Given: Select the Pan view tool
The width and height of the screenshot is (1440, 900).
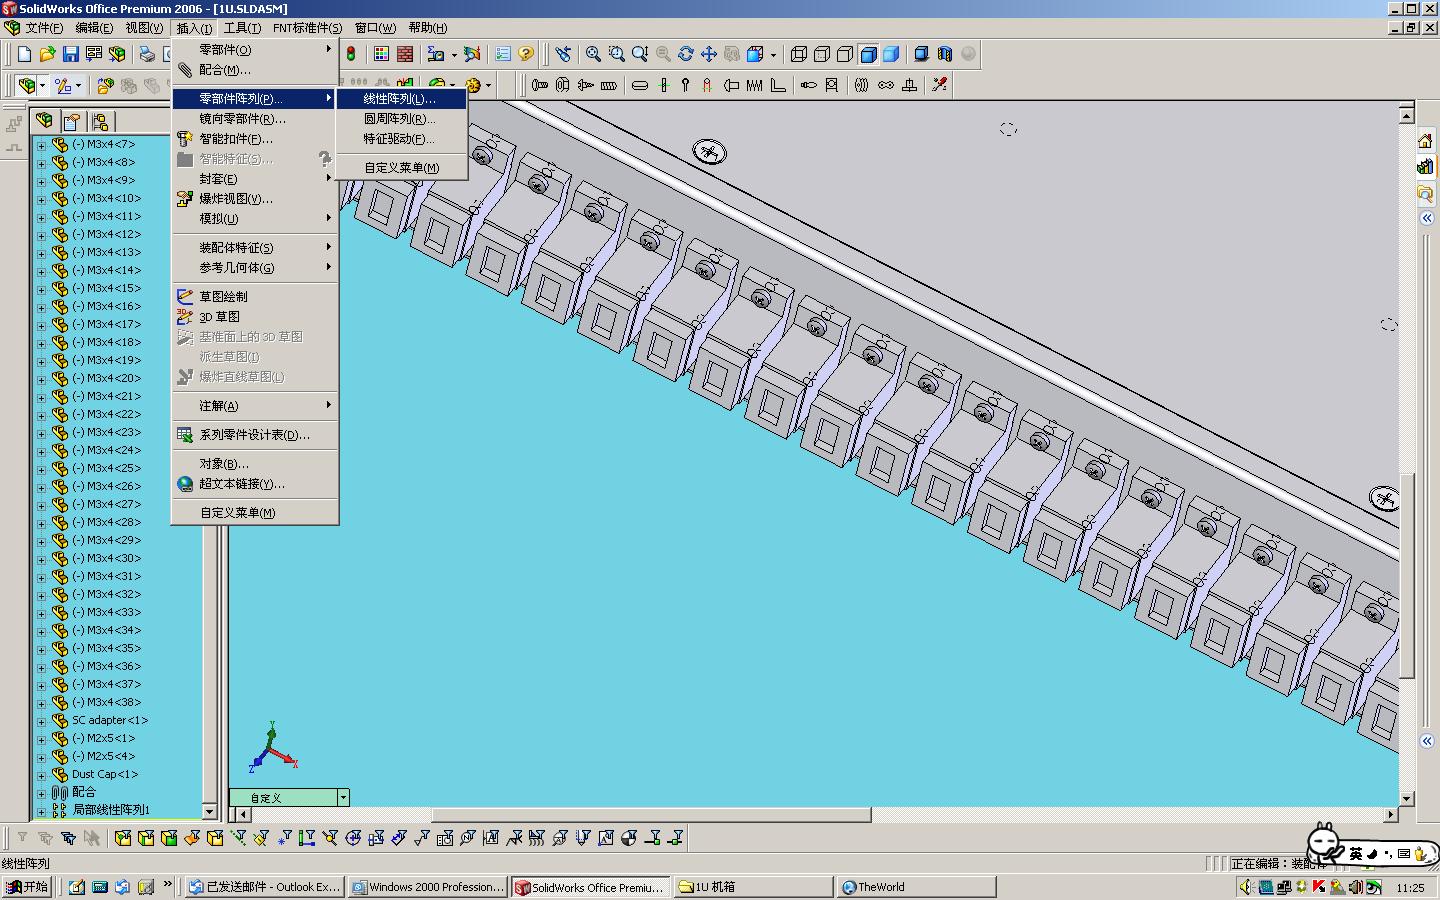Looking at the screenshot, I should pos(709,54).
